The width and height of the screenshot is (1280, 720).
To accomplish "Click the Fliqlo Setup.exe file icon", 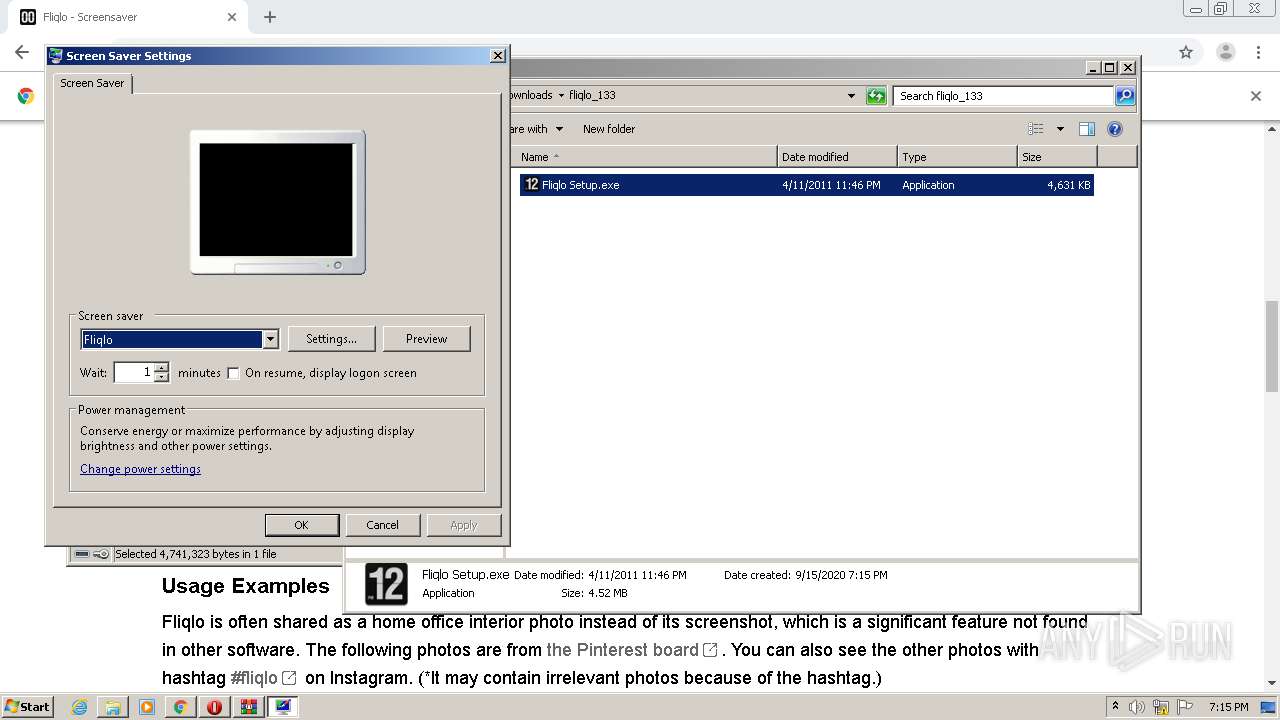I will pyautogui.click(x=531, y=185).
